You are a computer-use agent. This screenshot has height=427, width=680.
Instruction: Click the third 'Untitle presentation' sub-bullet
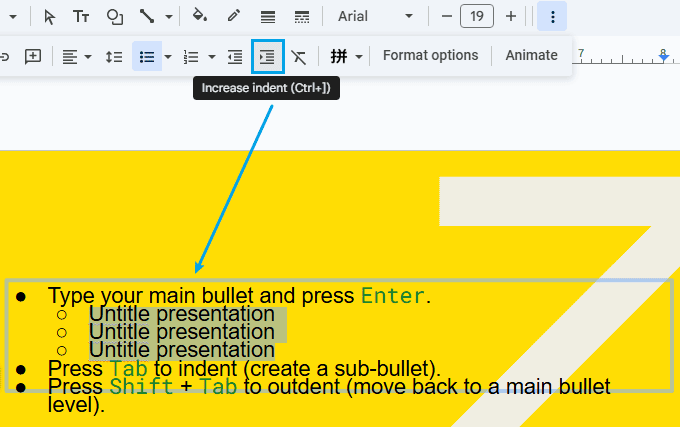click(x=182, y=350)
